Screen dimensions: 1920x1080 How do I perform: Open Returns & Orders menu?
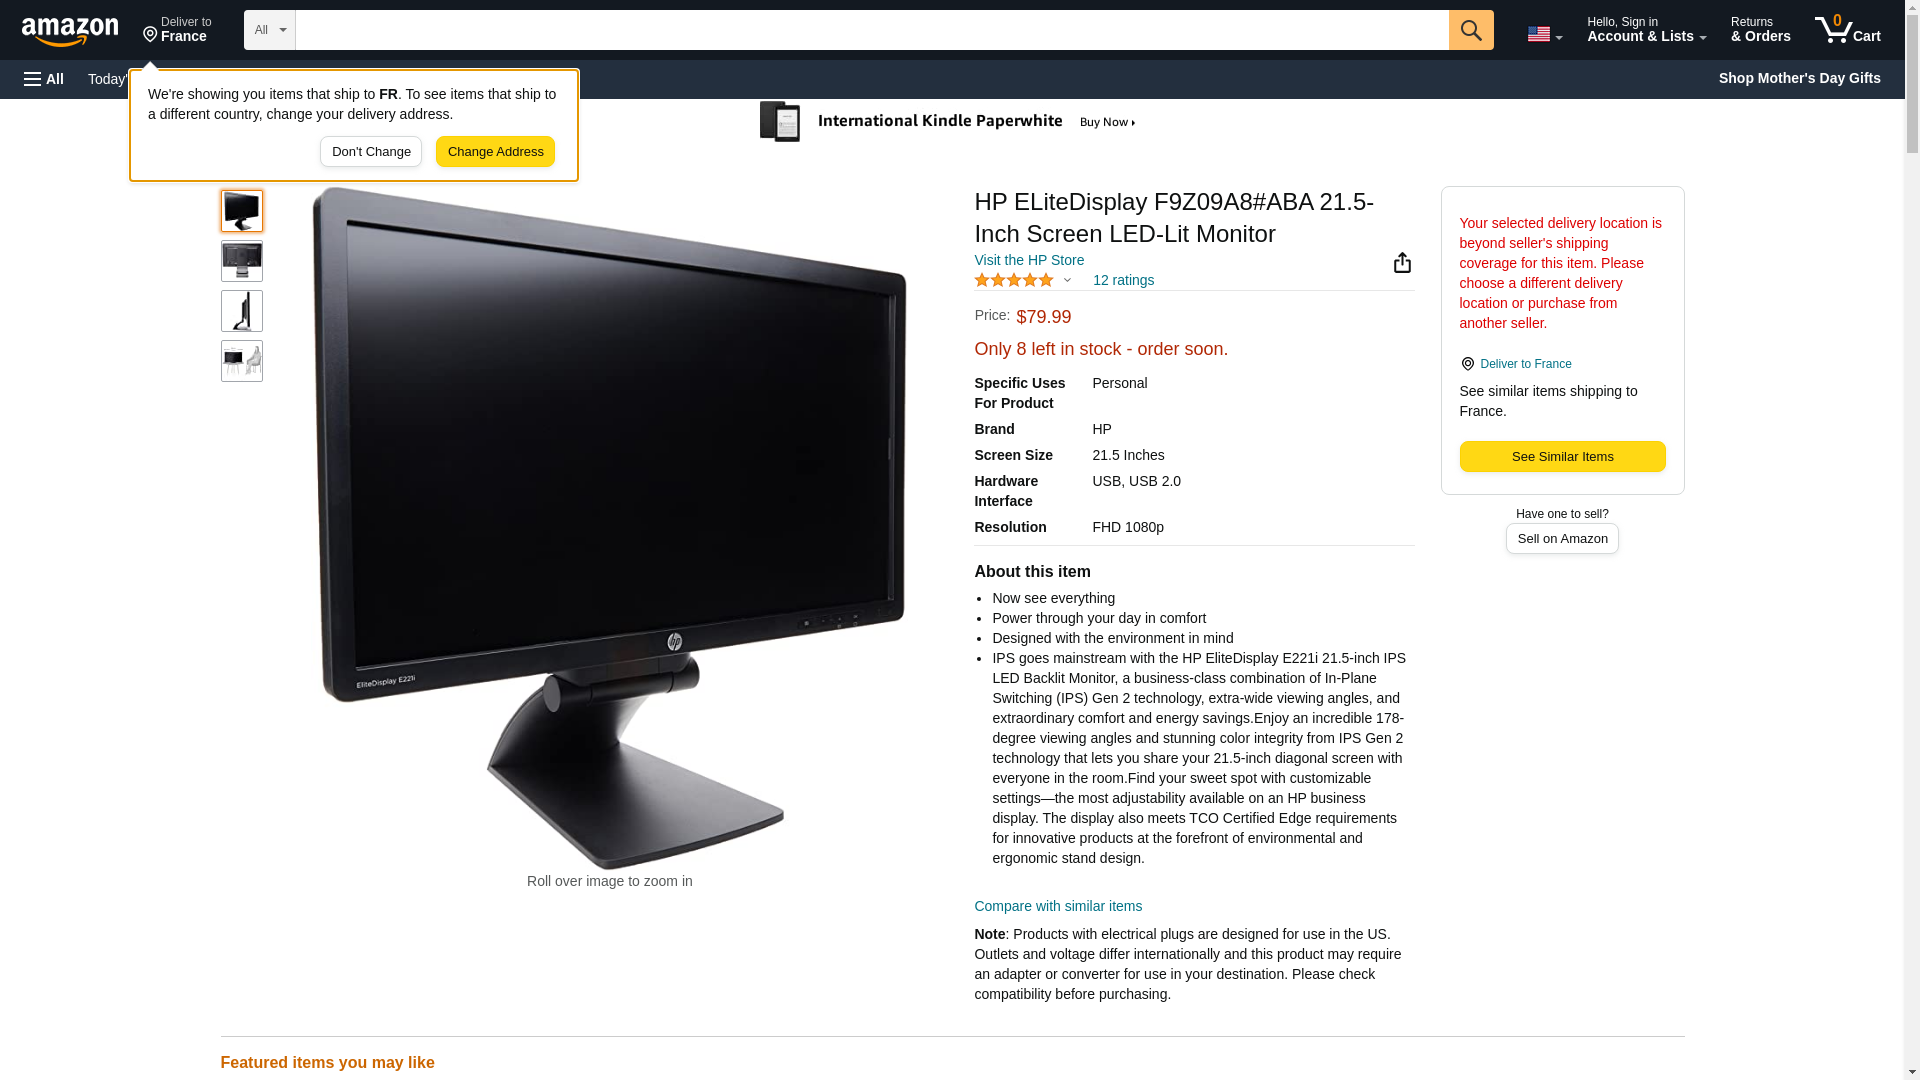click(1759, 30)
